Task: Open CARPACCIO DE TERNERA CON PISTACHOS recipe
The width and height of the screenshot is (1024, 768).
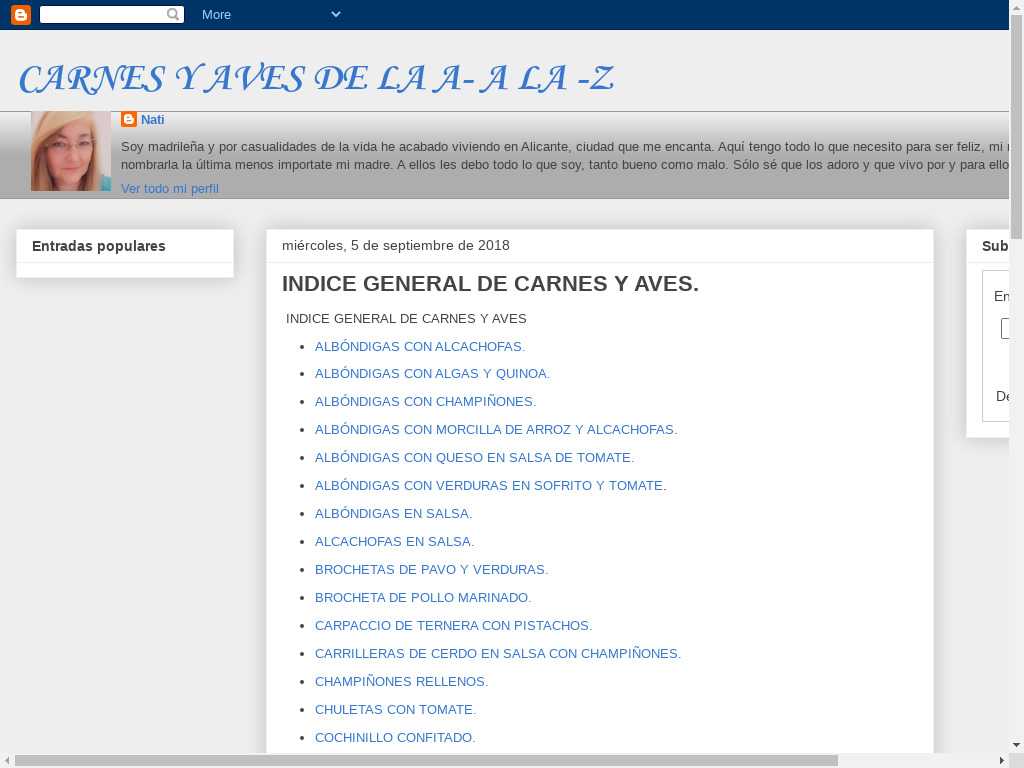Action: [x=453, y=625]
